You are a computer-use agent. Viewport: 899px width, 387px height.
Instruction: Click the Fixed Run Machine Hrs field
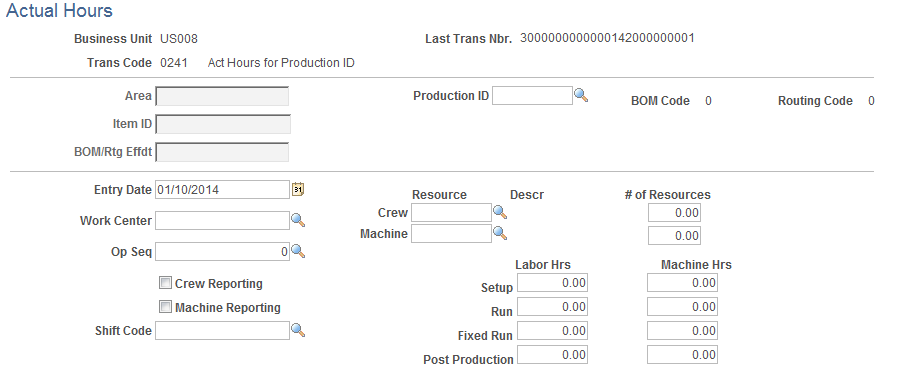coord(682,331)
